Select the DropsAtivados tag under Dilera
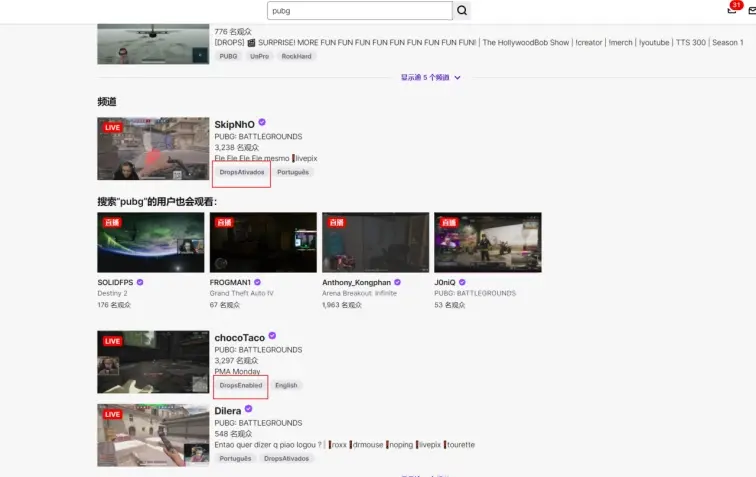 pos(286,459)
